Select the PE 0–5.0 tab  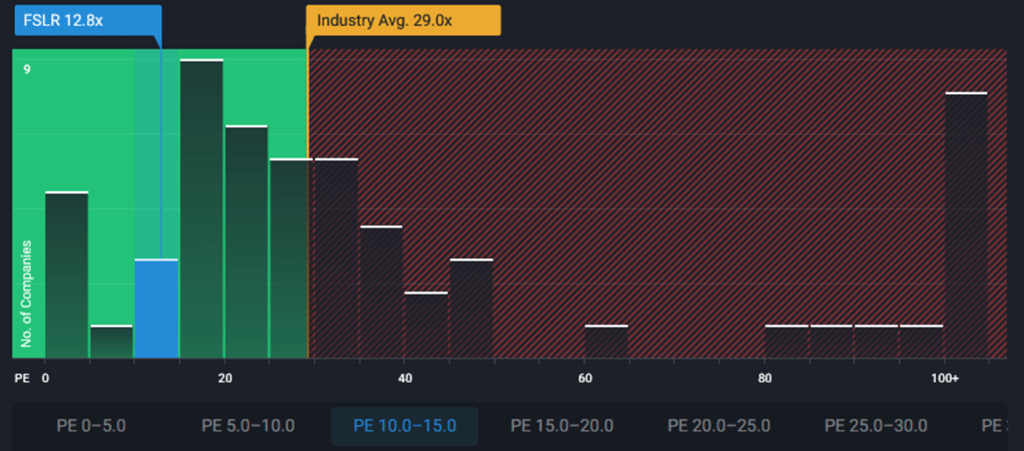(x=91, y=426)
